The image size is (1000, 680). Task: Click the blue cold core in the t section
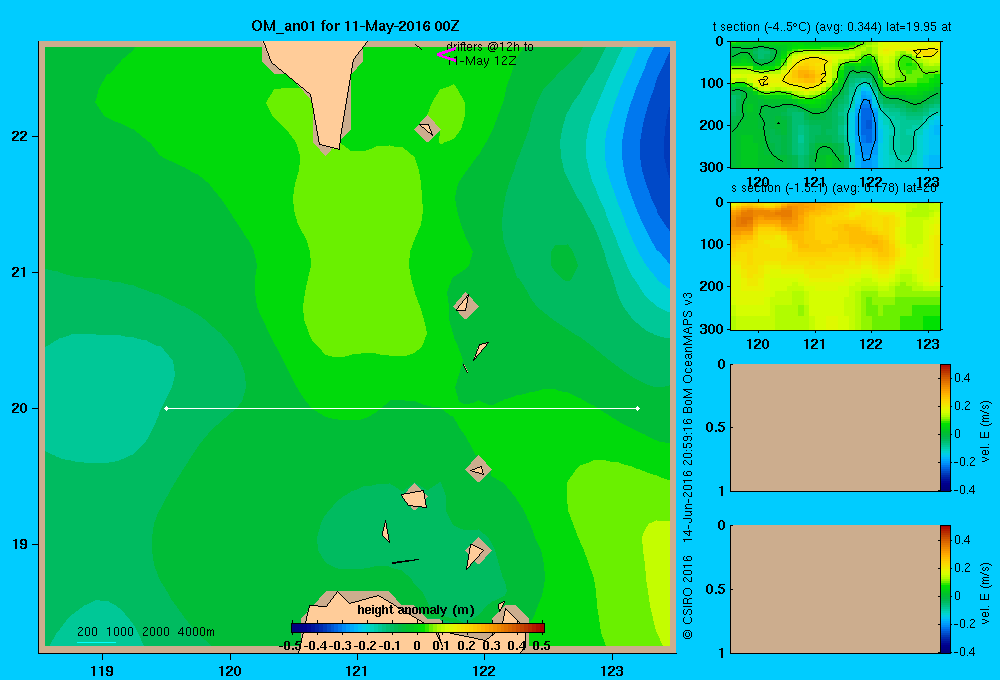pyautogui.click(x=866, y=129)
